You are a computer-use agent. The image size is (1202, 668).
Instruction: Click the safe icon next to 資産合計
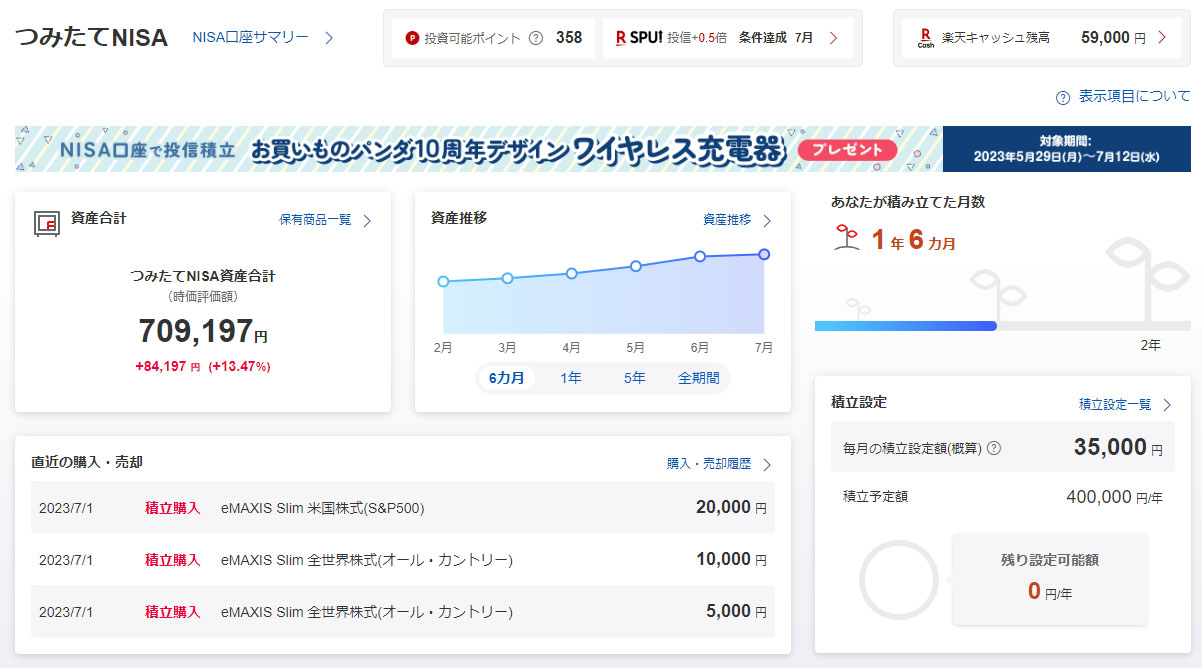coord(47,222)
